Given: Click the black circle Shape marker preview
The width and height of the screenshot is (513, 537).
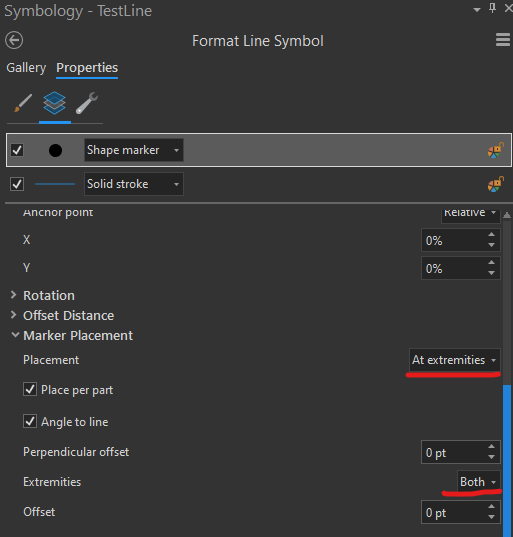Looking at the screenshot, I should 55,150.
